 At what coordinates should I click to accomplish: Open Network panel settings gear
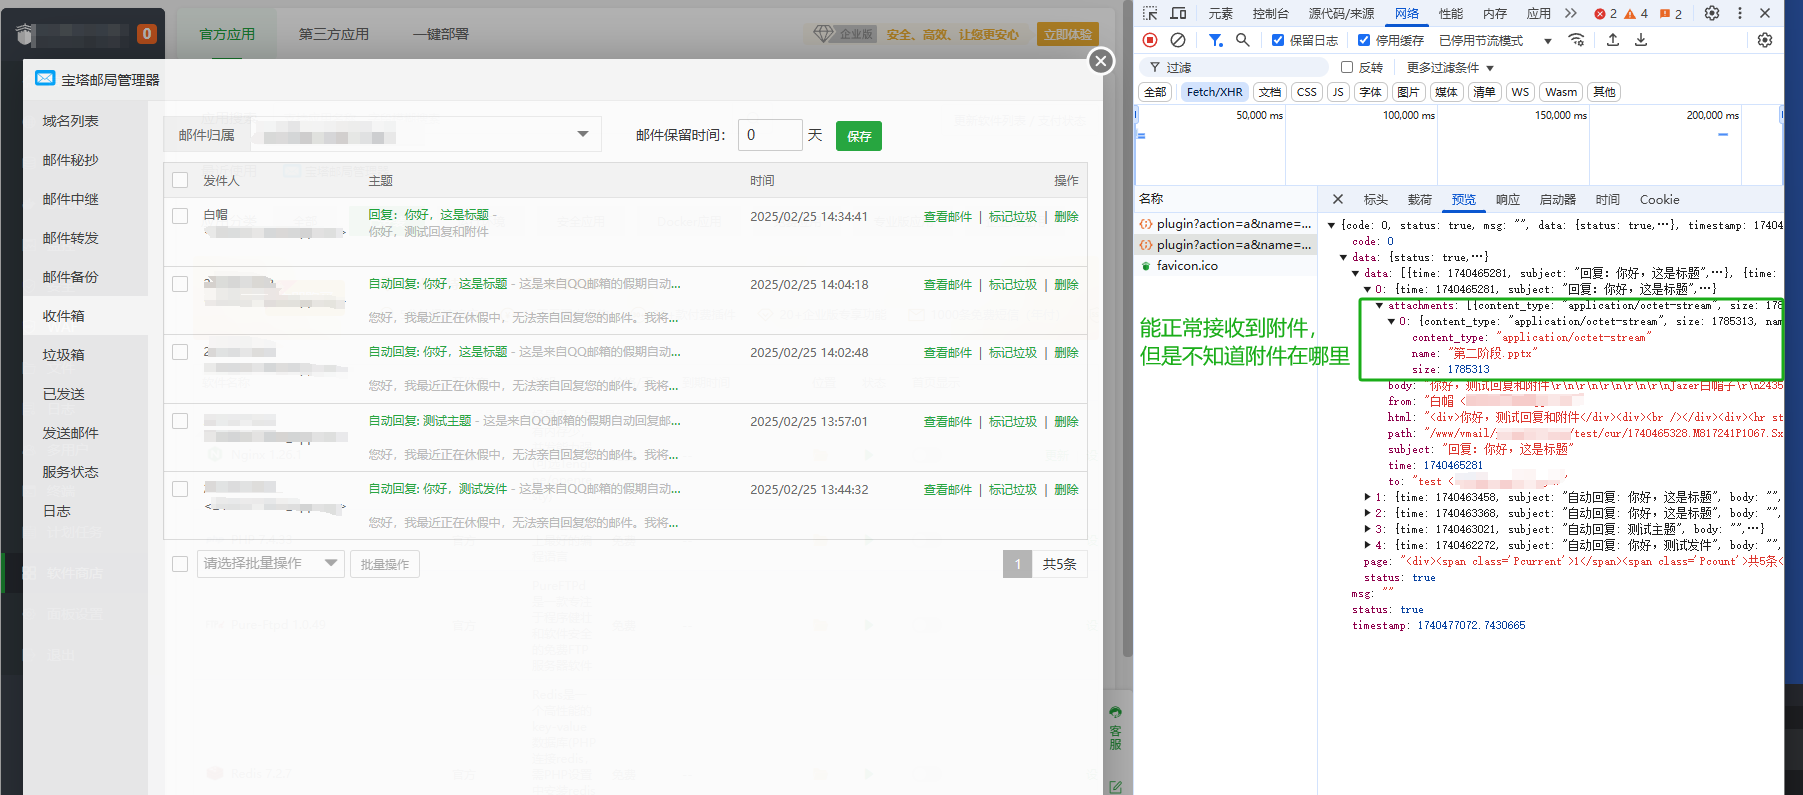pyautogui.click(x=1765, y=40)
